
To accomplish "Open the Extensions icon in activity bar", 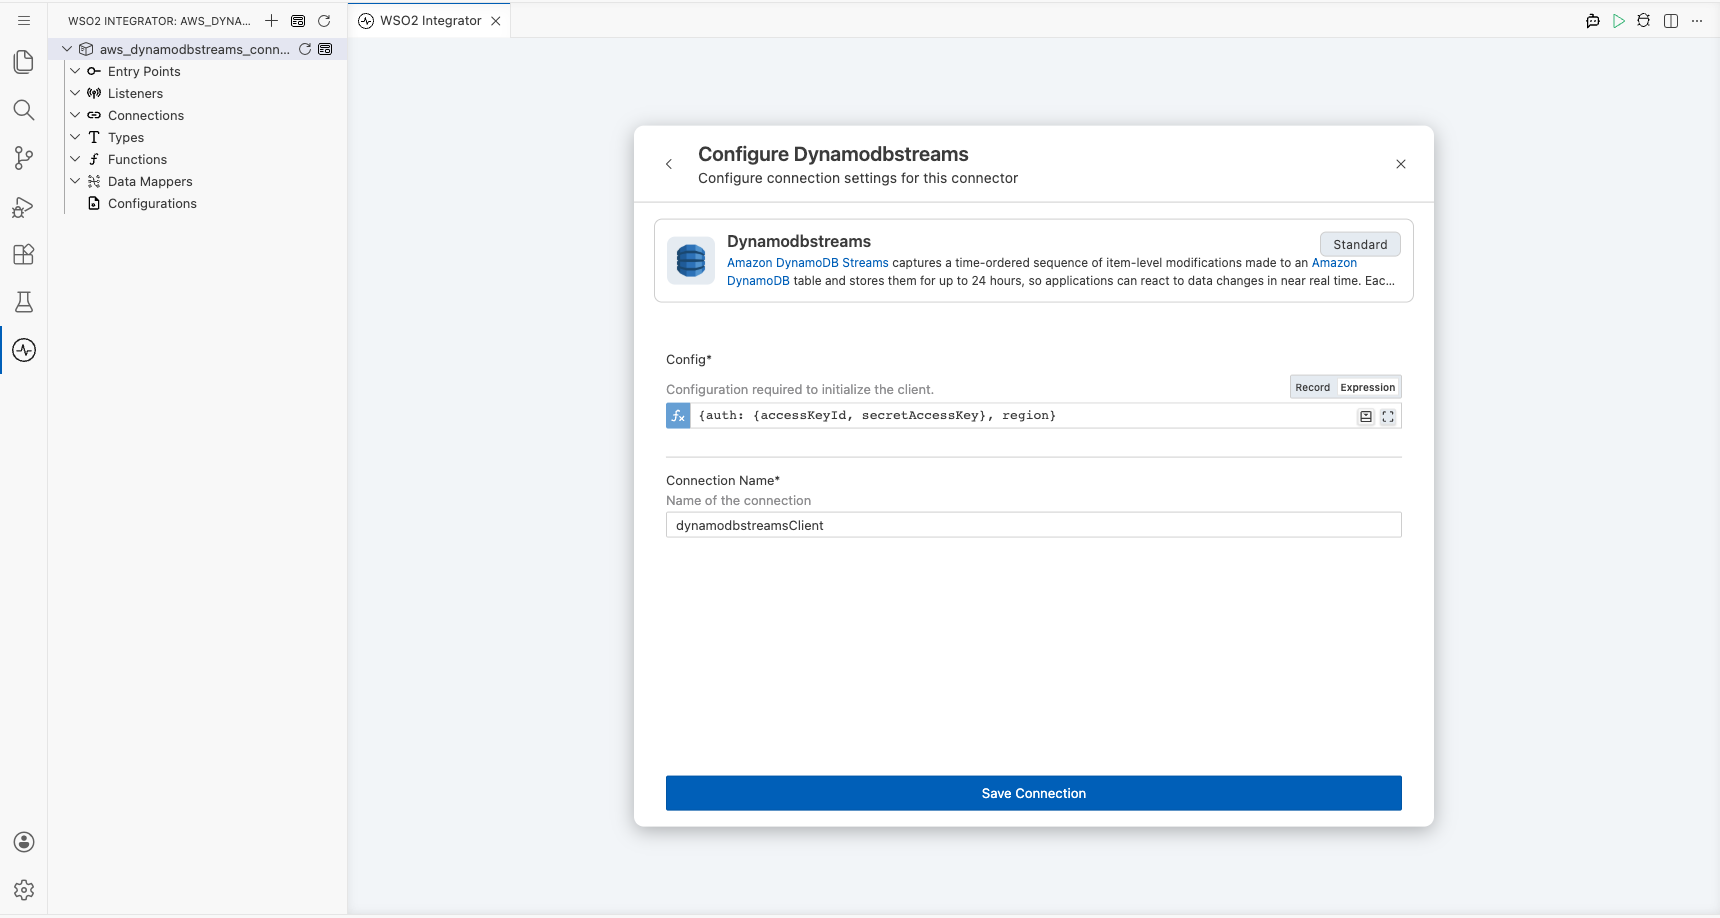I will coord(24,254).
